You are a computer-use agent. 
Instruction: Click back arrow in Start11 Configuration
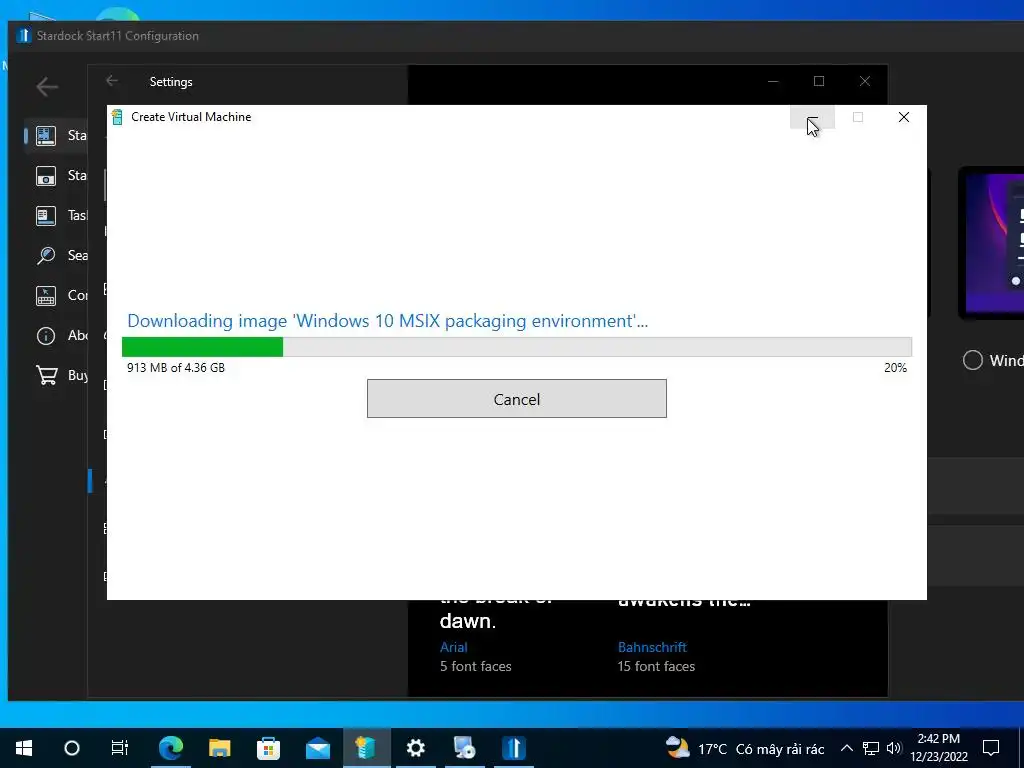point(47,86)
